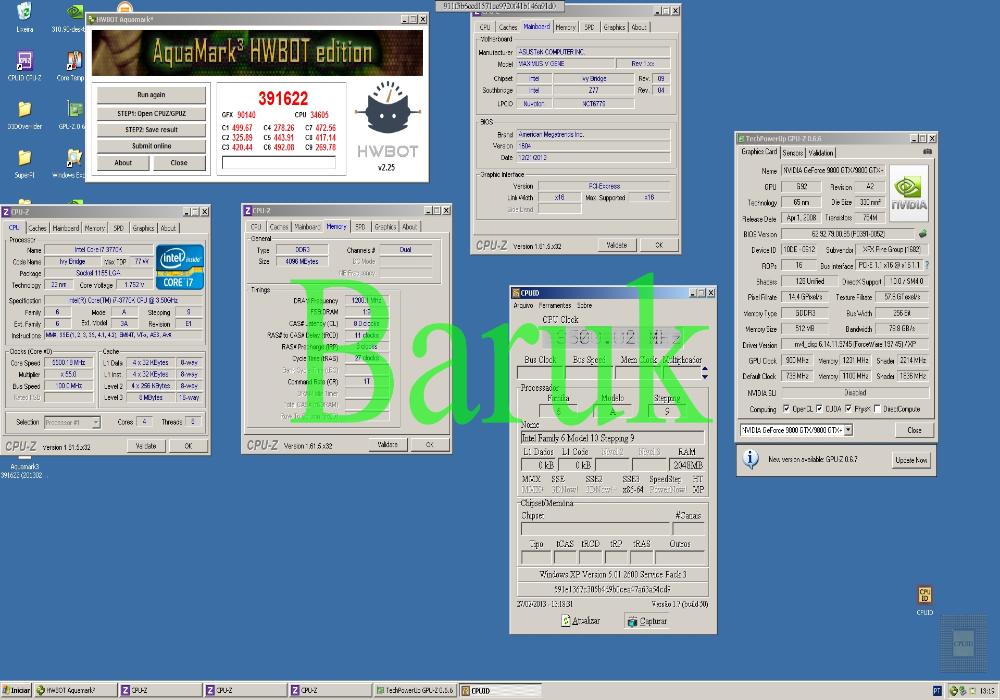1000x700 pixels.
Task: Open the Arquivo menu in CPUID window
Action: 524,305
